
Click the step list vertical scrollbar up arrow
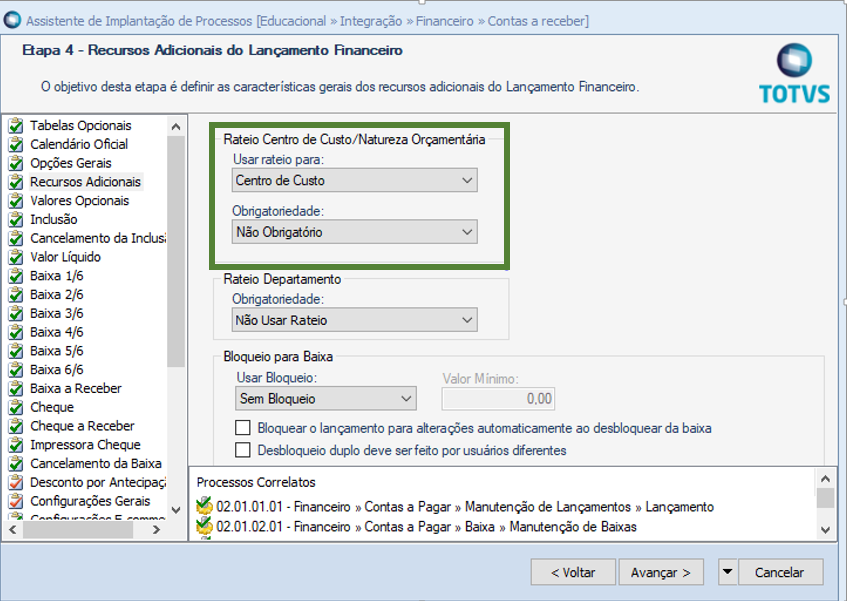176,127
